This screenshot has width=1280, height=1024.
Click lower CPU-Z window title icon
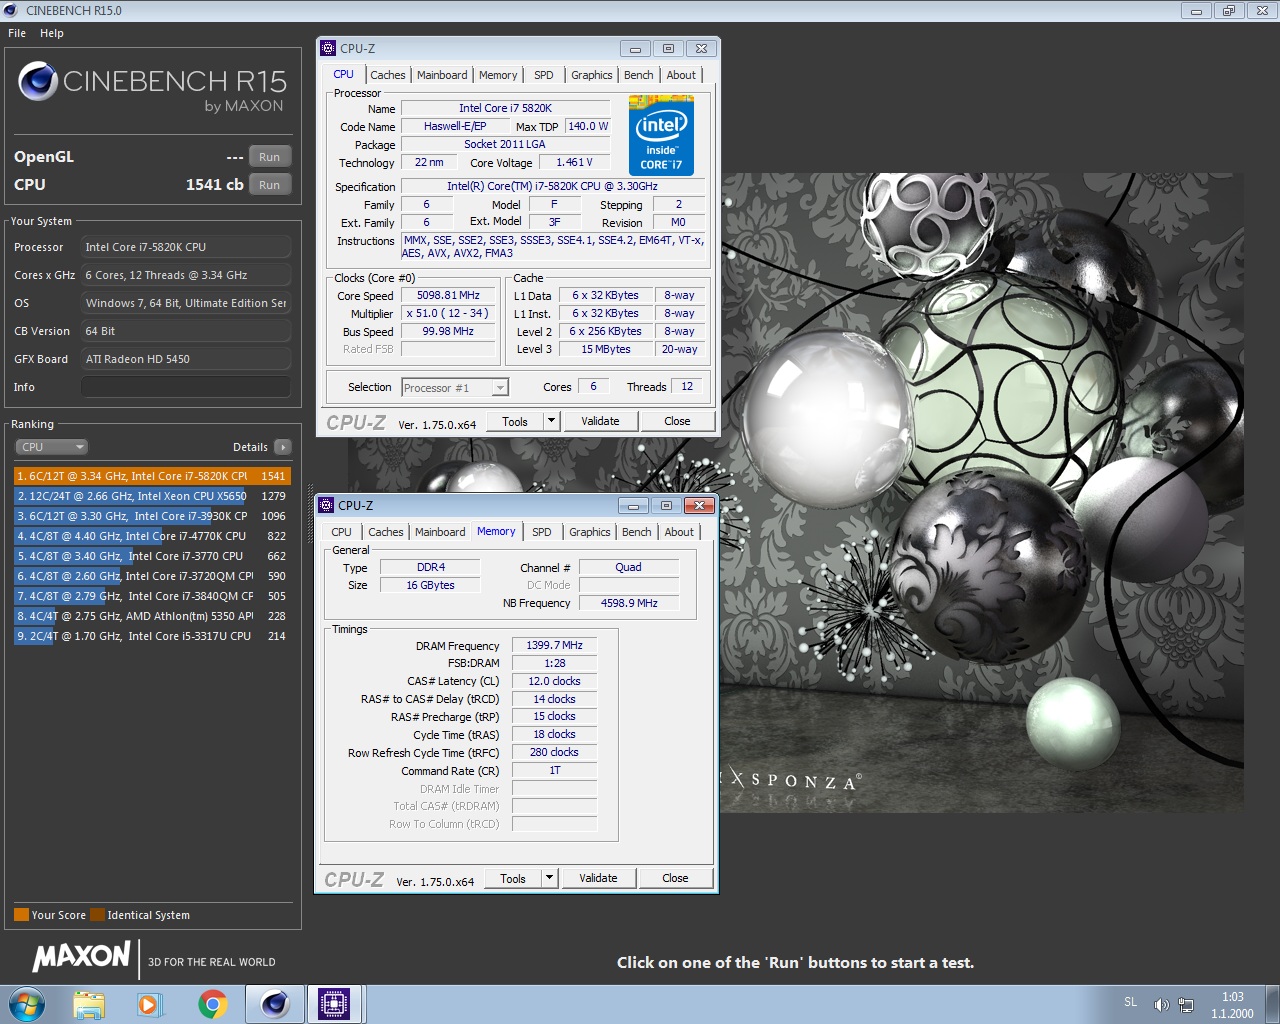(325, 505)
